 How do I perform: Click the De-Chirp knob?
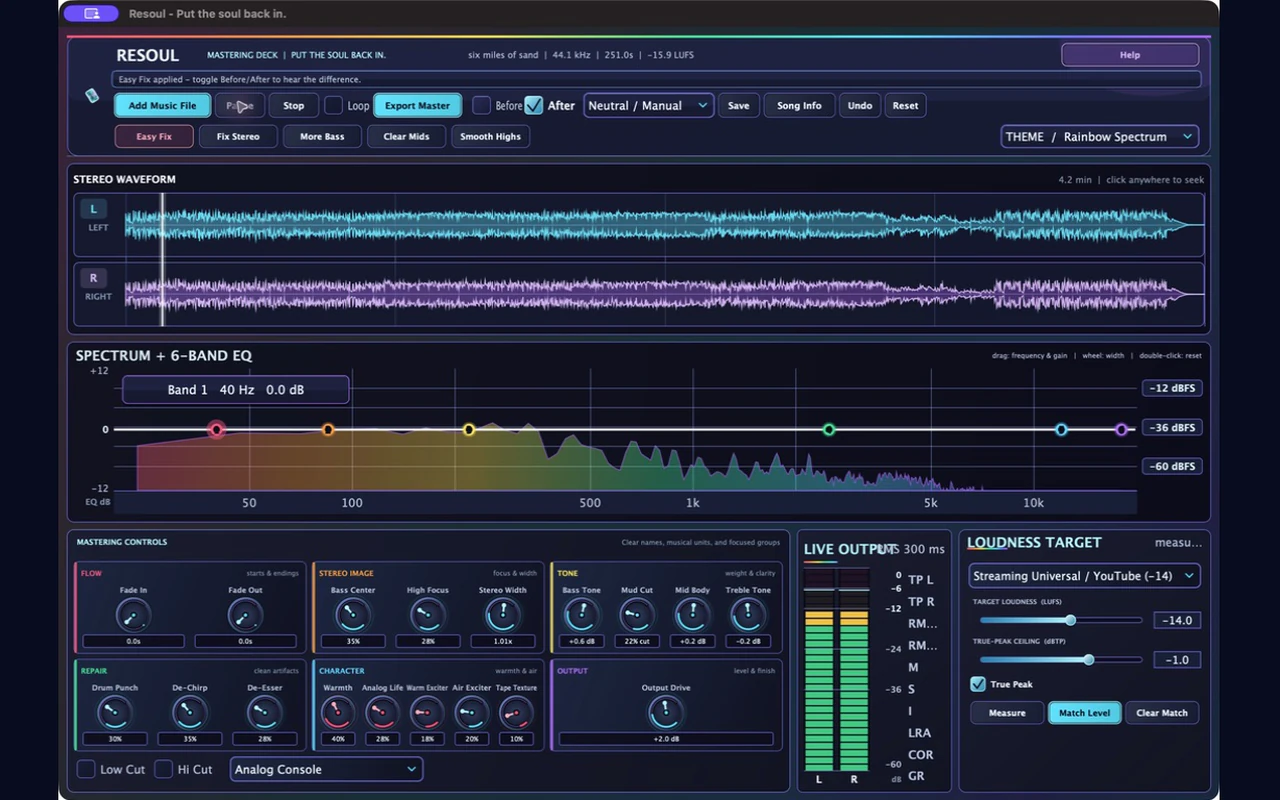click(189, 713)
